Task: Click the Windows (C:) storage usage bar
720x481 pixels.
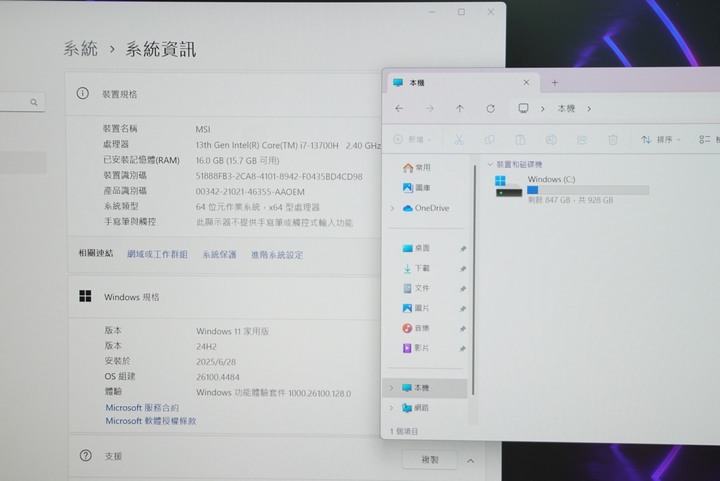Action: click(588, 190)
